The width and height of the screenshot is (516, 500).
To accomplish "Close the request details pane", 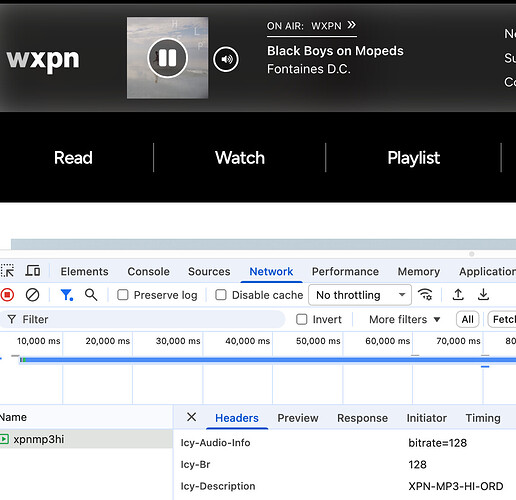I will (192, 417).
